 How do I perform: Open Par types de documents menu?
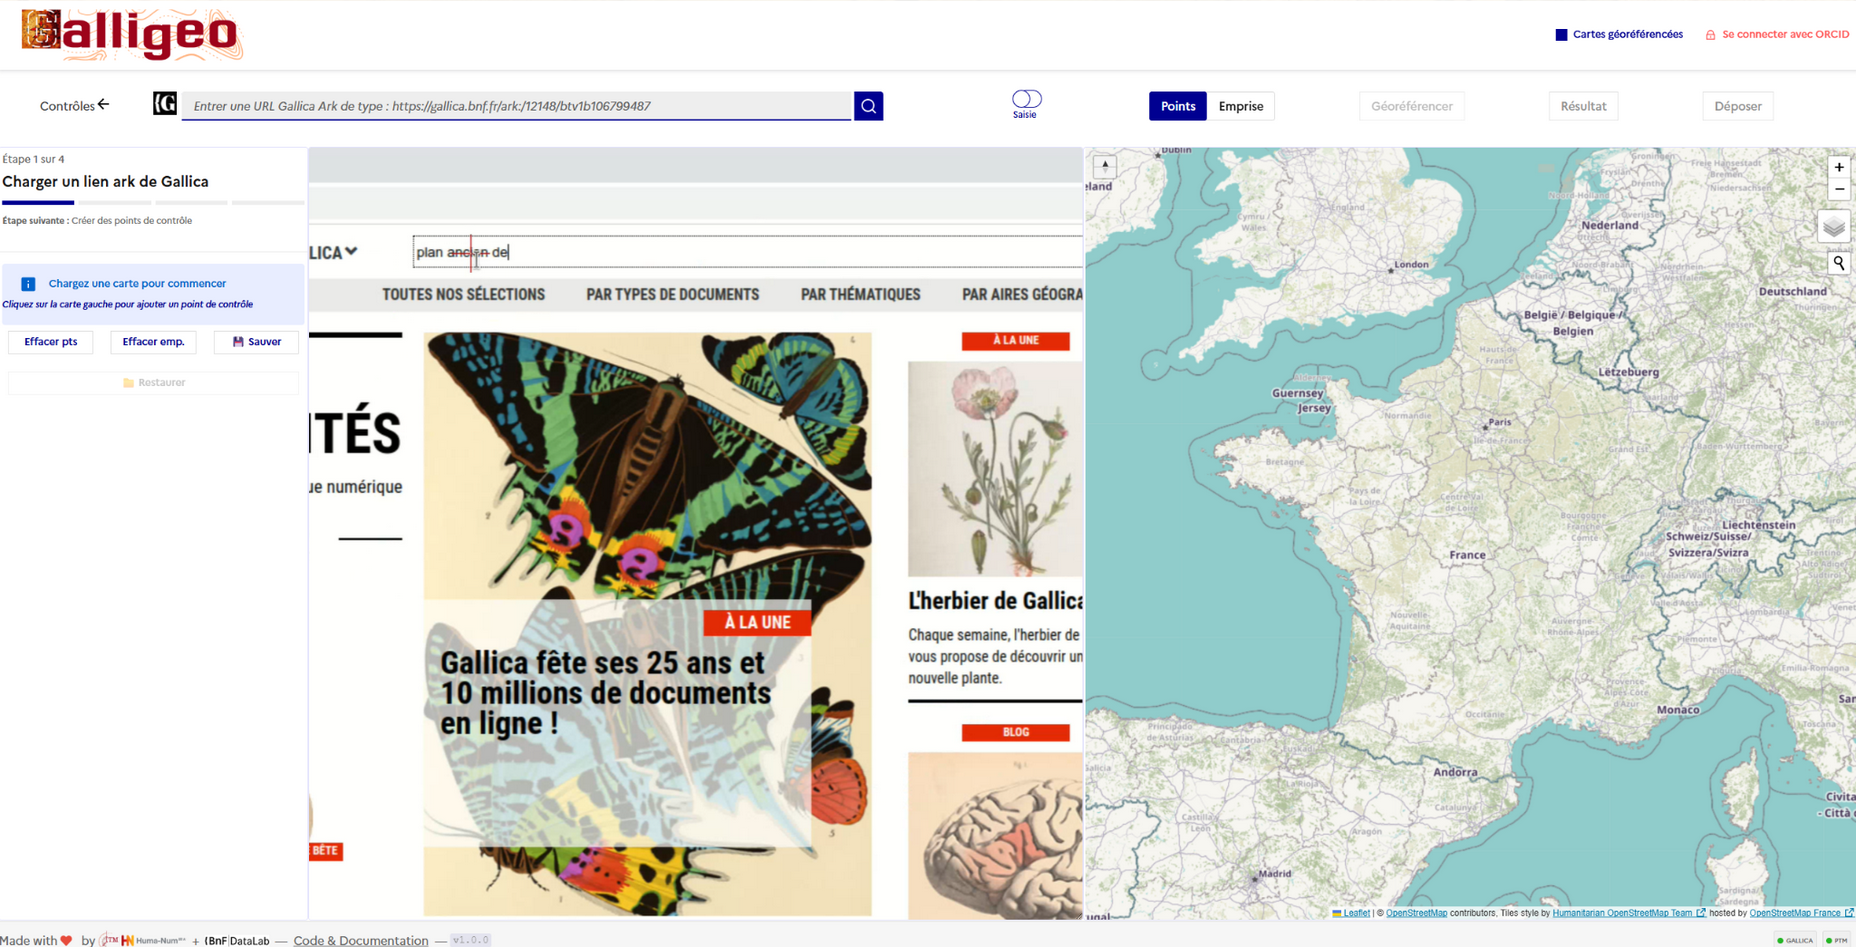672,295
